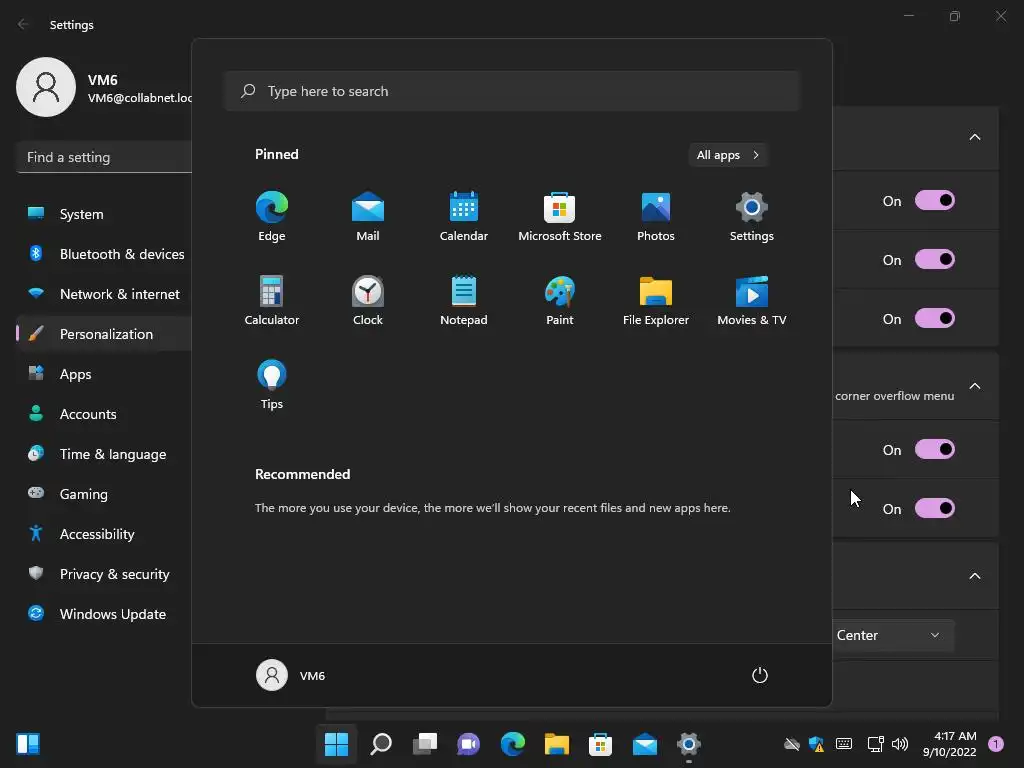Open touch keyboard tray icon
This screenshot has width=1024, height=768.
pos(844,744)
